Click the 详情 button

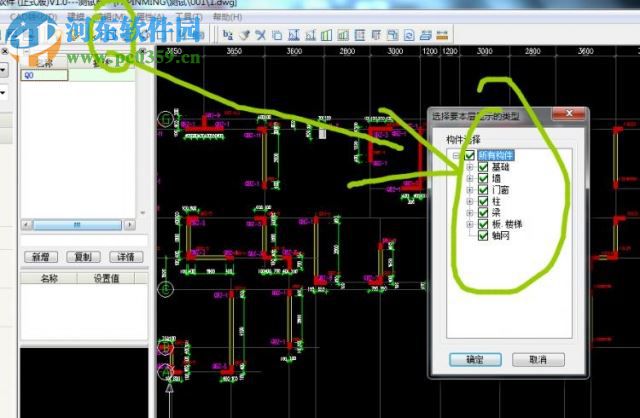coord(126,257)
